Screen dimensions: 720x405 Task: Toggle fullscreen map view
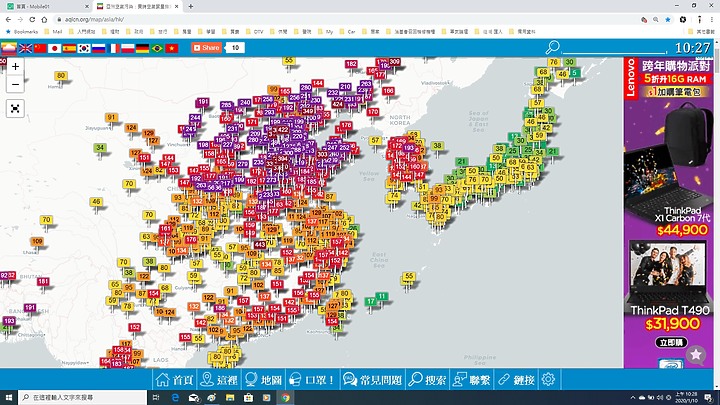point(15,108)
